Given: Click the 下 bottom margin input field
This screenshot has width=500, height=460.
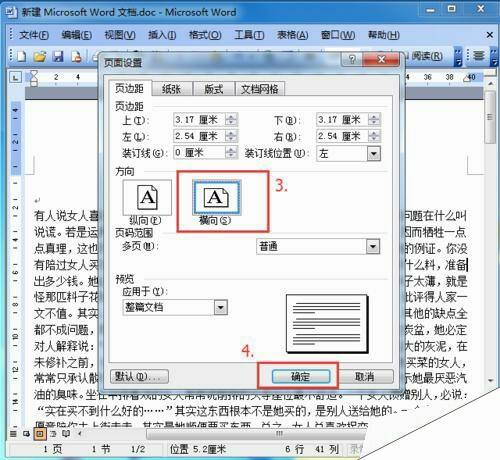Looking at the screenshot, I should tap(342, 119).
